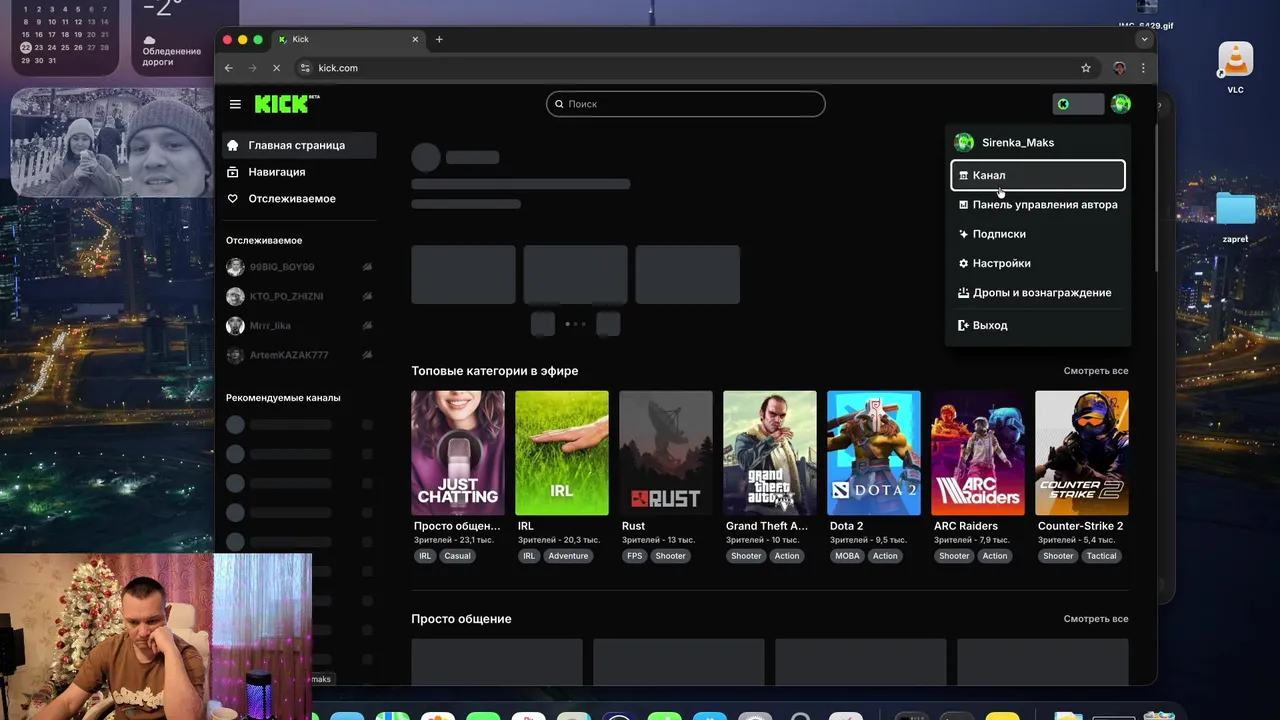Open the zapret folder on desktop
The height and width of the screenshot is (720, 1280).
[1235, 217]
